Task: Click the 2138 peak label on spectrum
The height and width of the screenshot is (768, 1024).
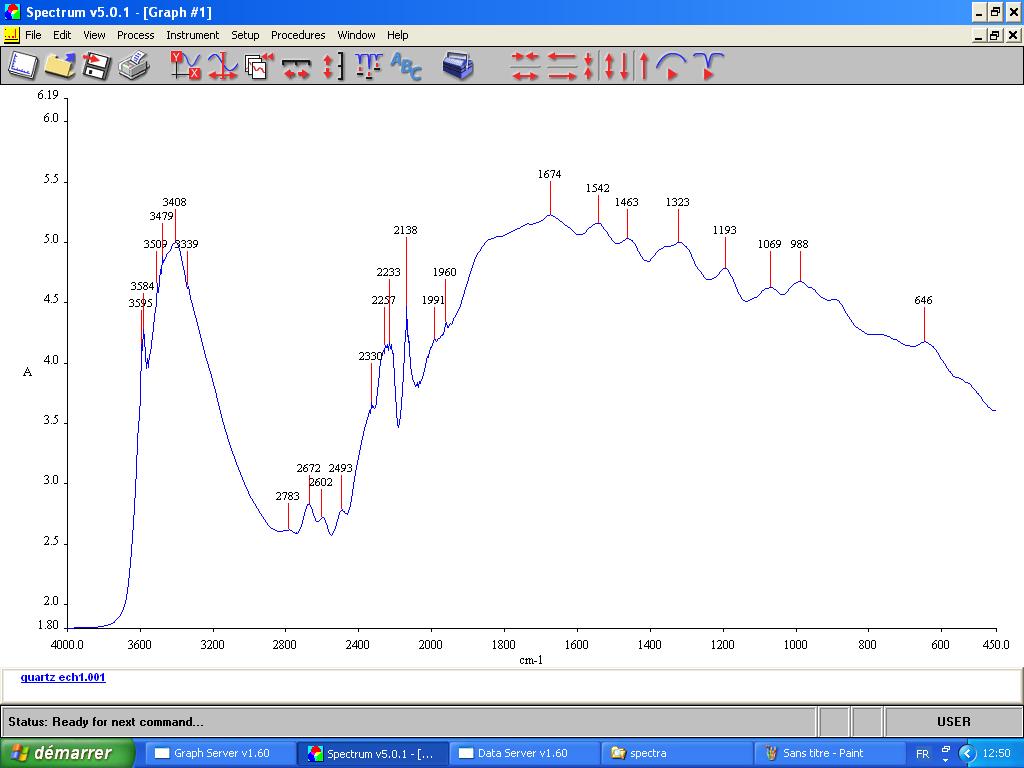Action: click(x=405, y=230)
